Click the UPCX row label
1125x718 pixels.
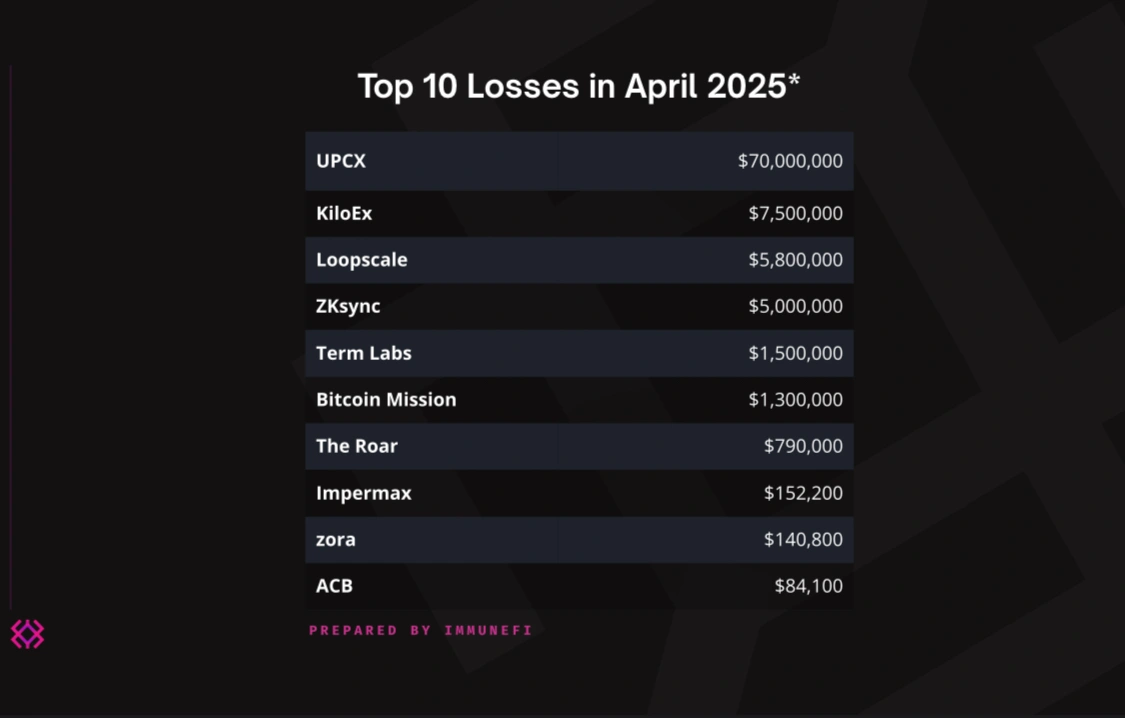(x=341, y=161)
